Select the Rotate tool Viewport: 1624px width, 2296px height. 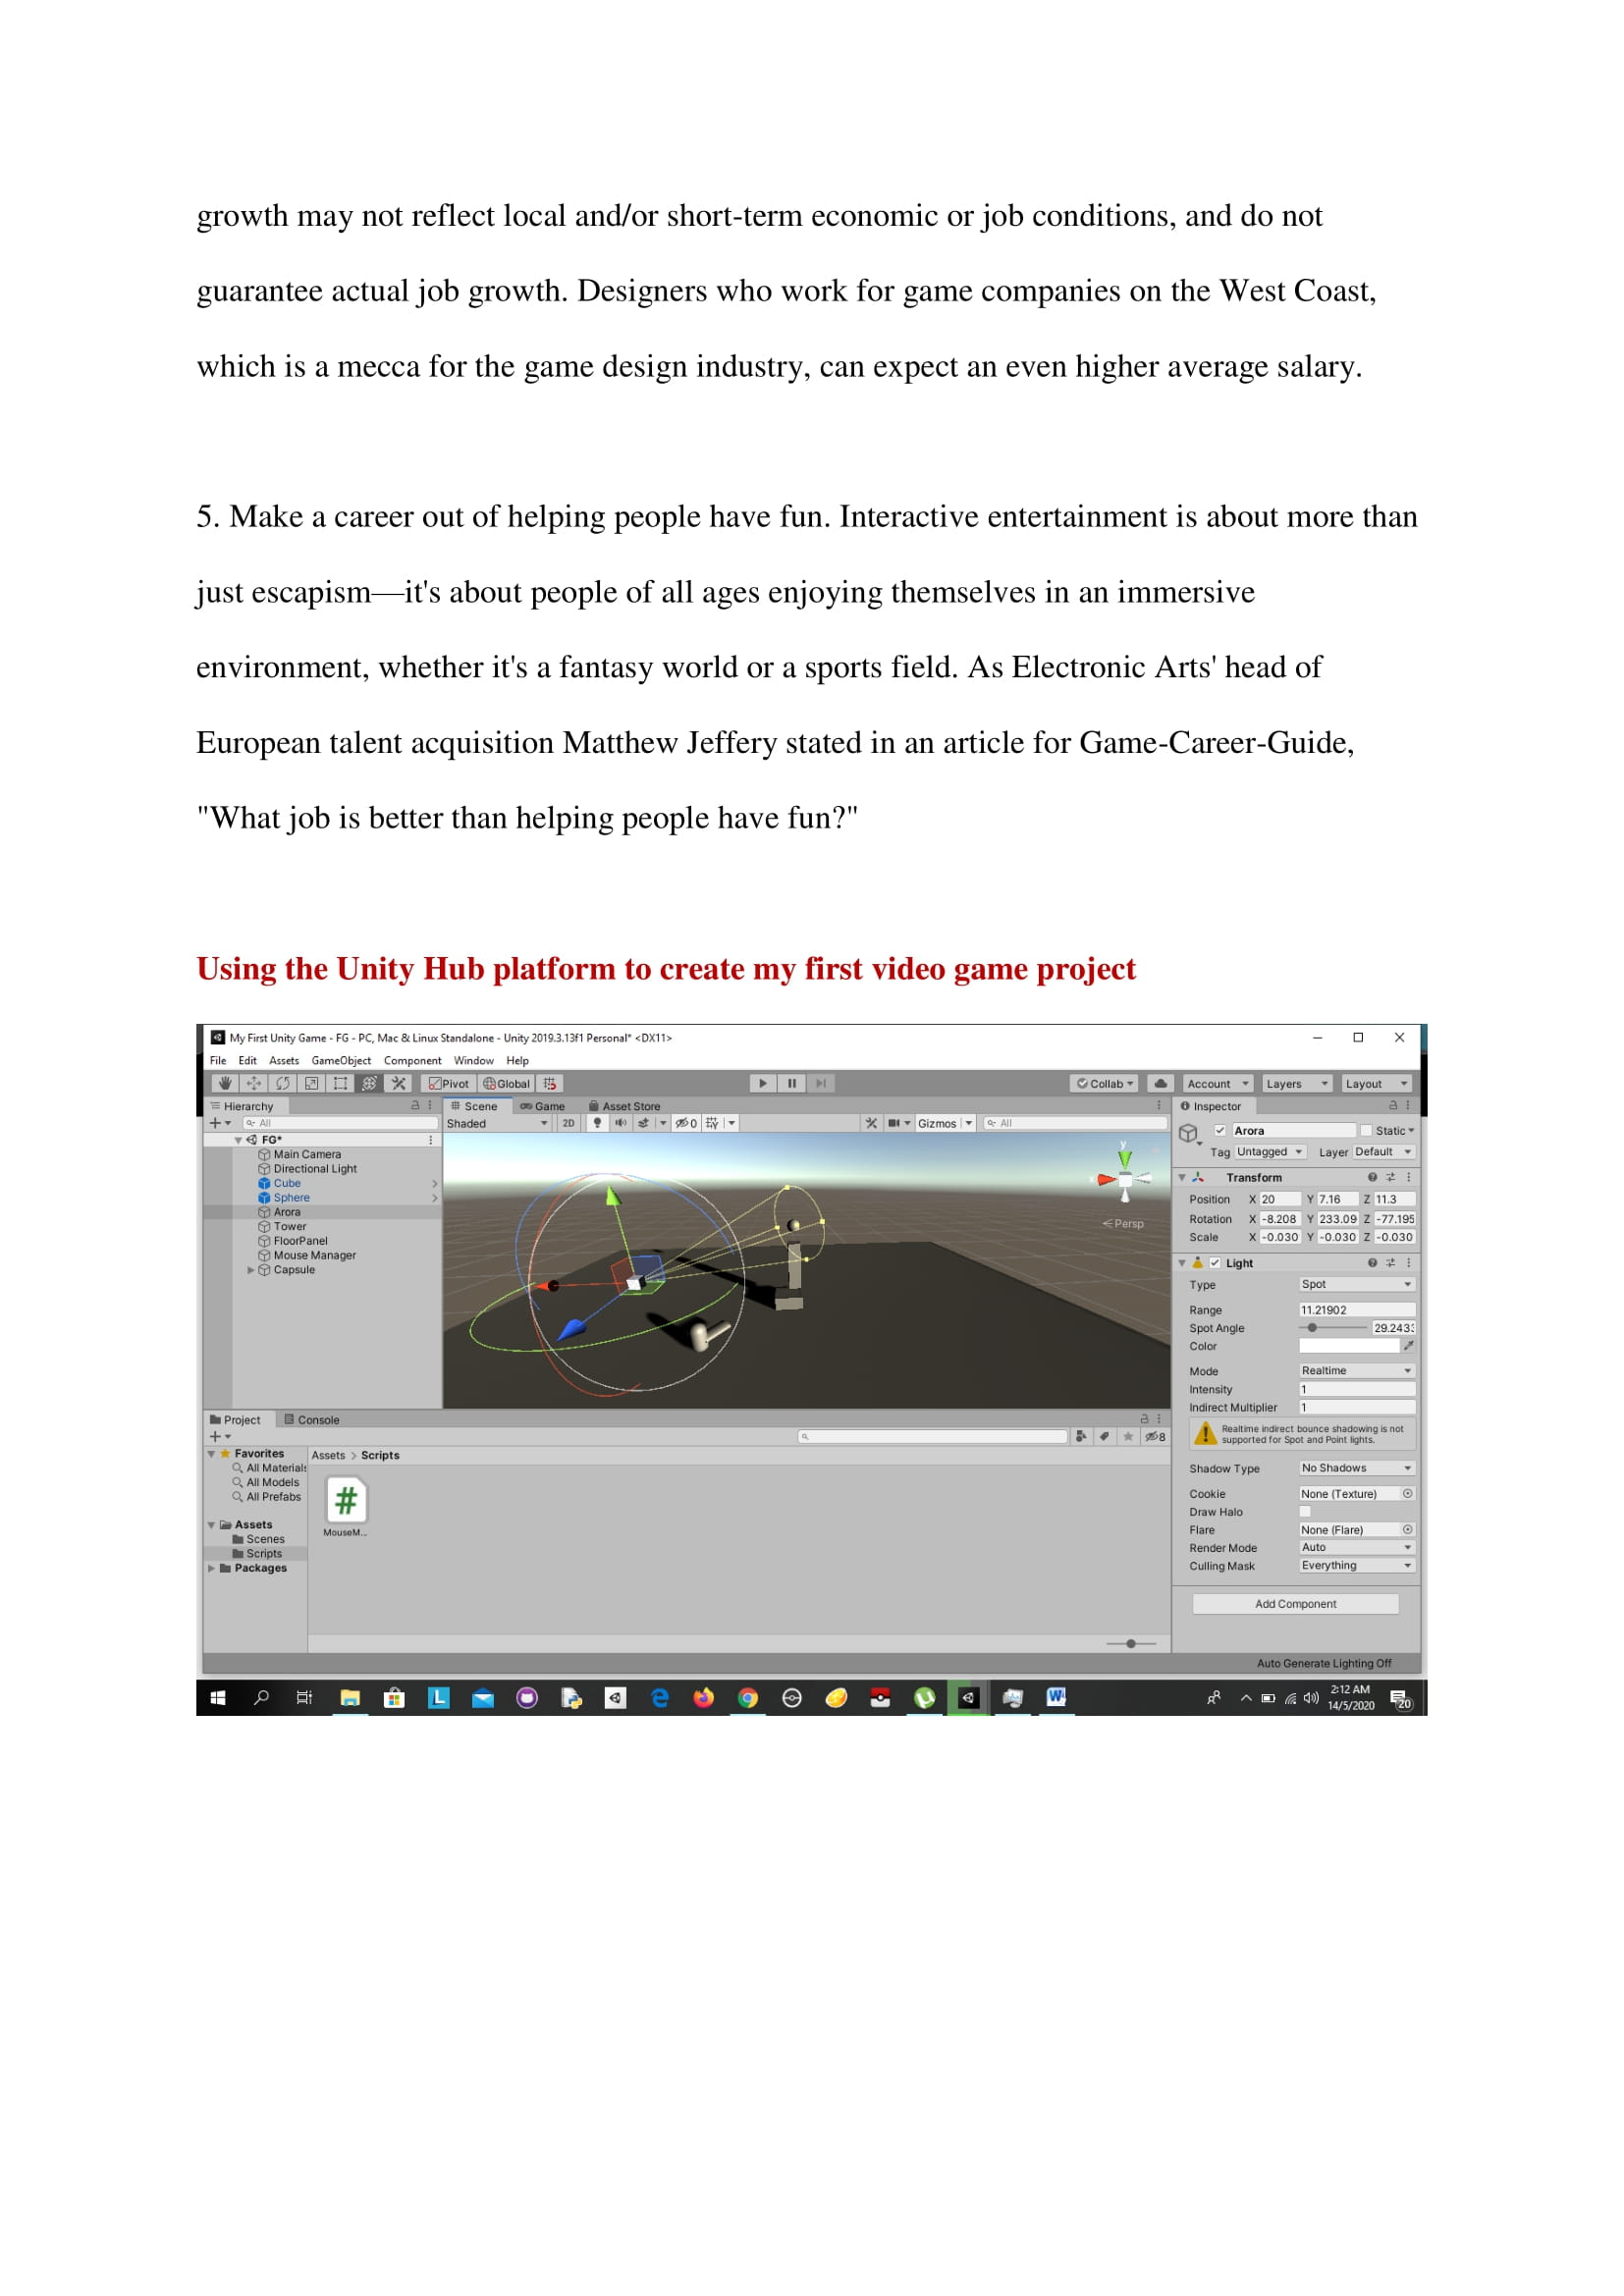point(283,1083)
